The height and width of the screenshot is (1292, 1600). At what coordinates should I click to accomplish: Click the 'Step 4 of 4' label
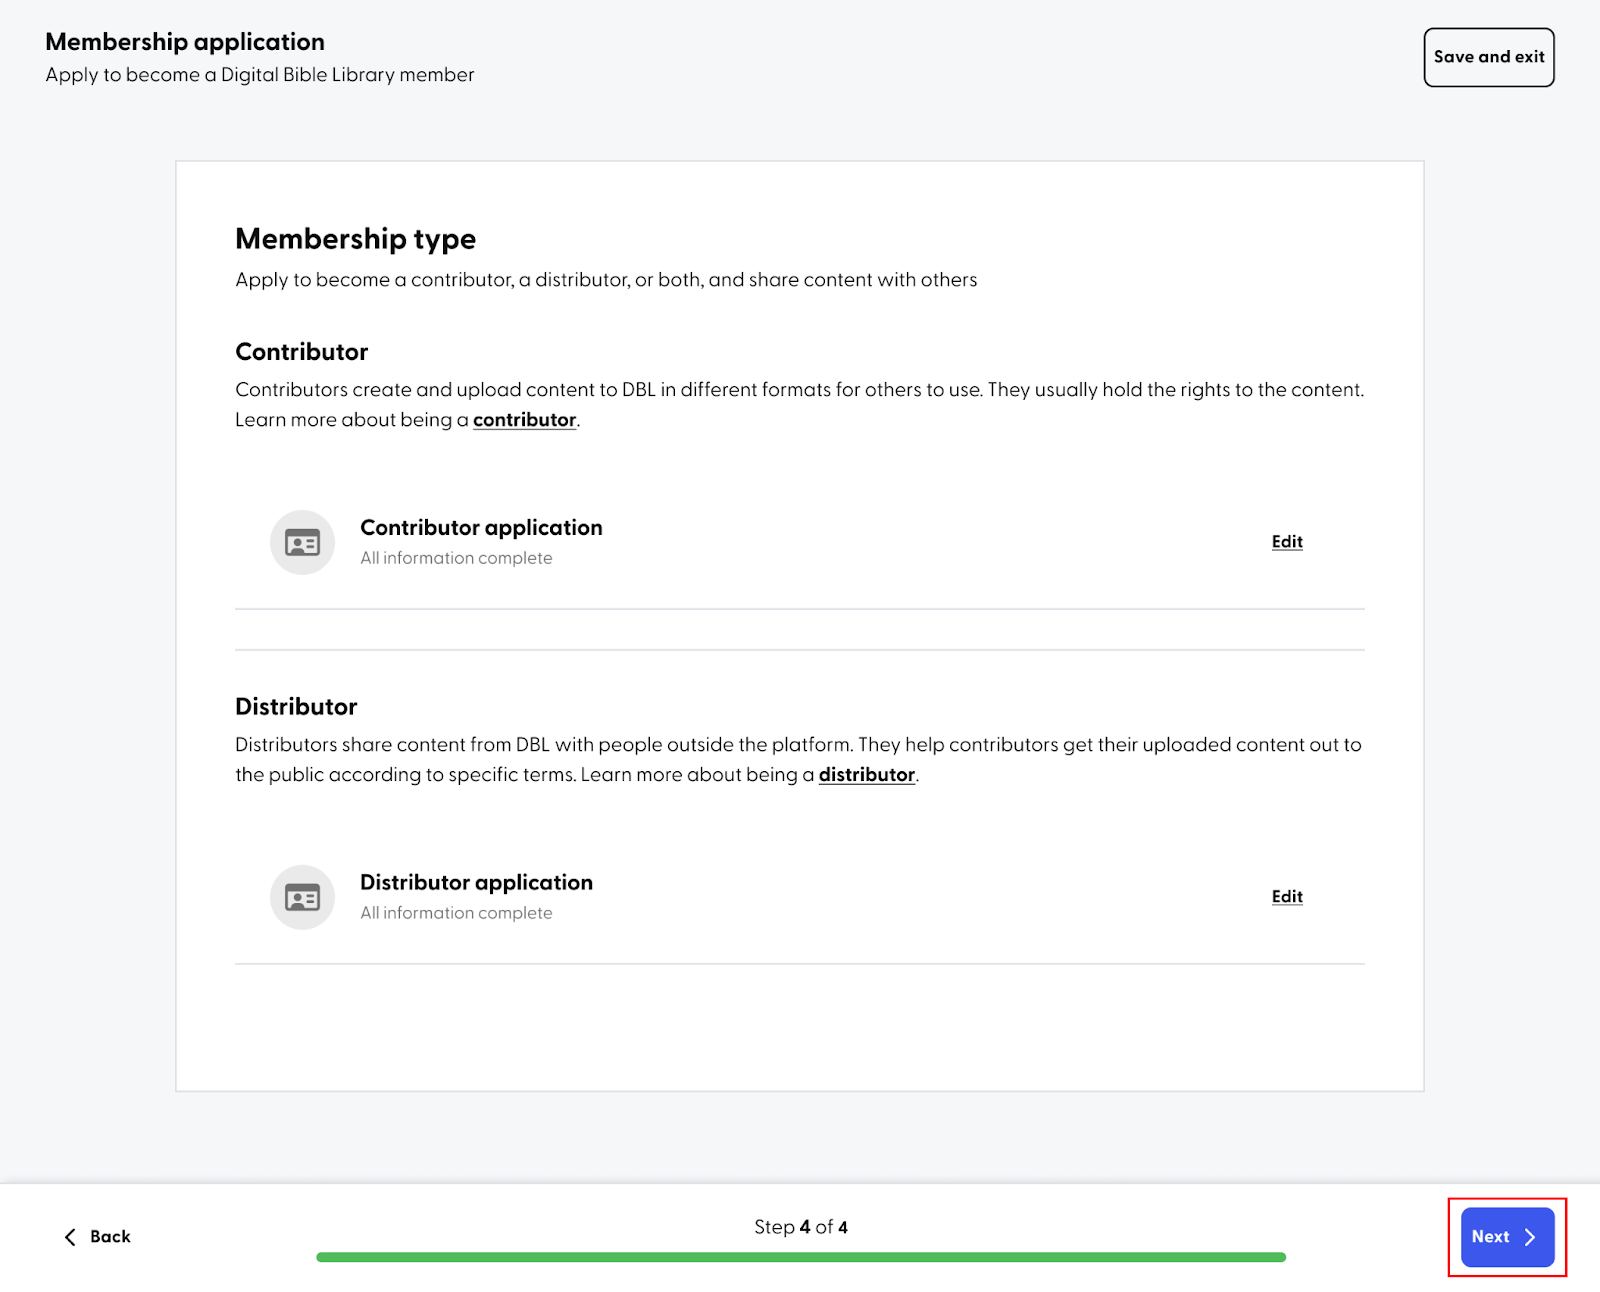(801, 1227)
